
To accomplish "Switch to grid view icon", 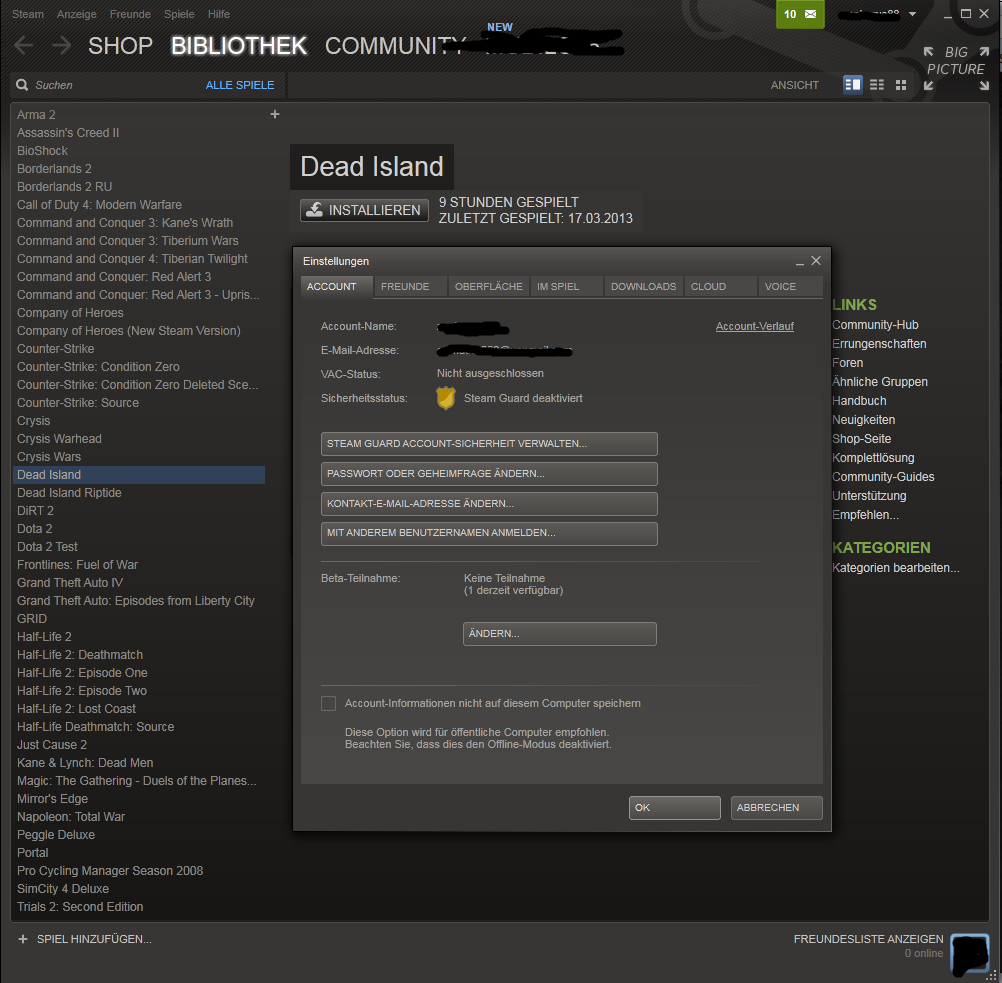I will [x=901, y=85].
